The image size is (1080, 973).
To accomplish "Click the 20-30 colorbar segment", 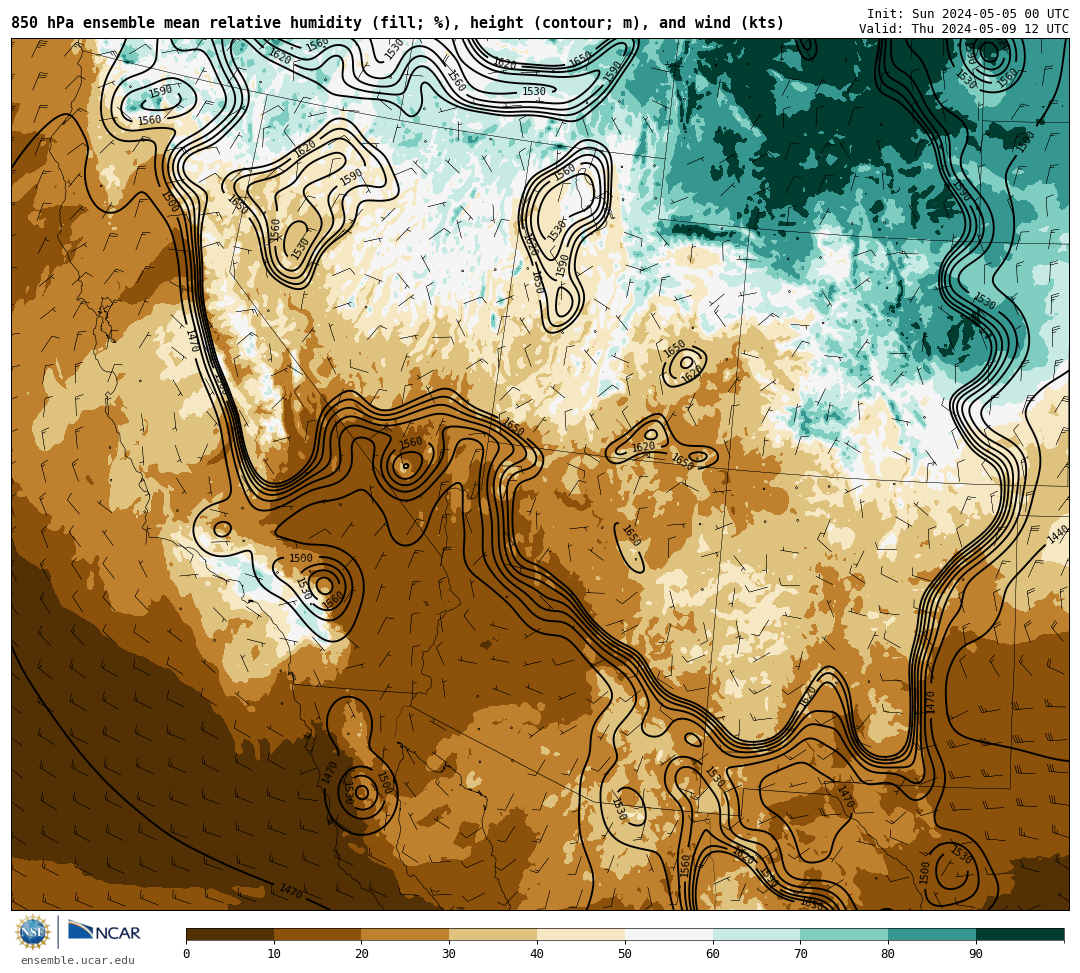I will [x=405, y=934].
